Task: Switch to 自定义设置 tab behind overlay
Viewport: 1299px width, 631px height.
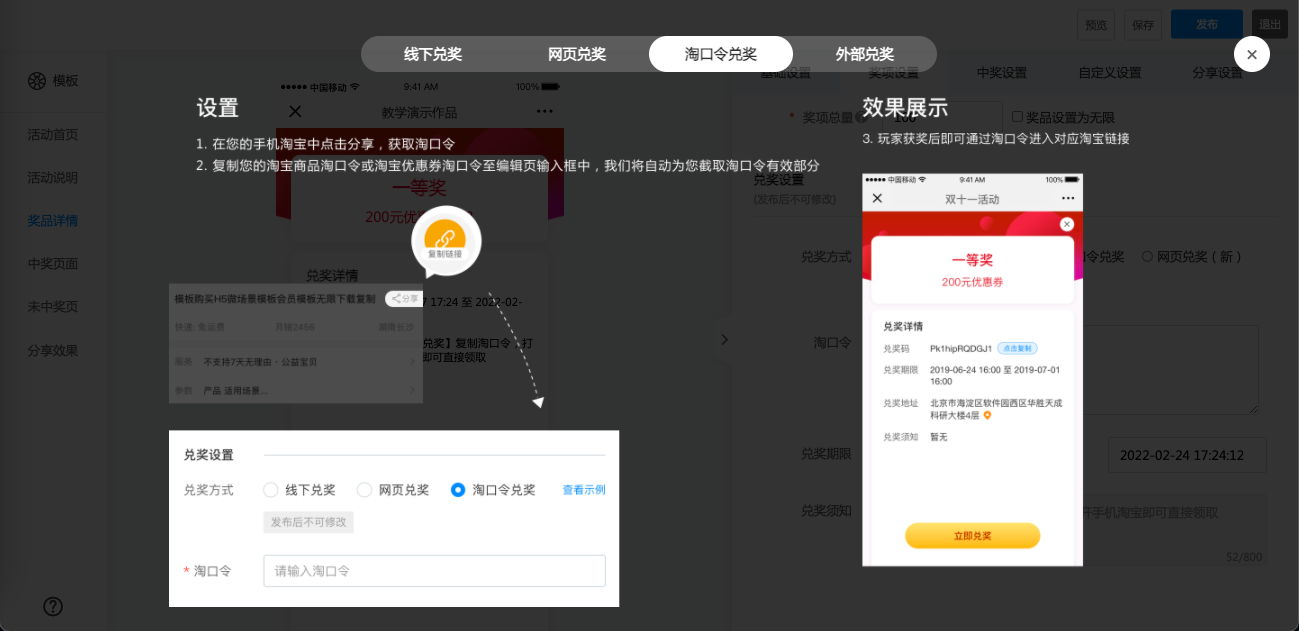Action: point(1110,73)
